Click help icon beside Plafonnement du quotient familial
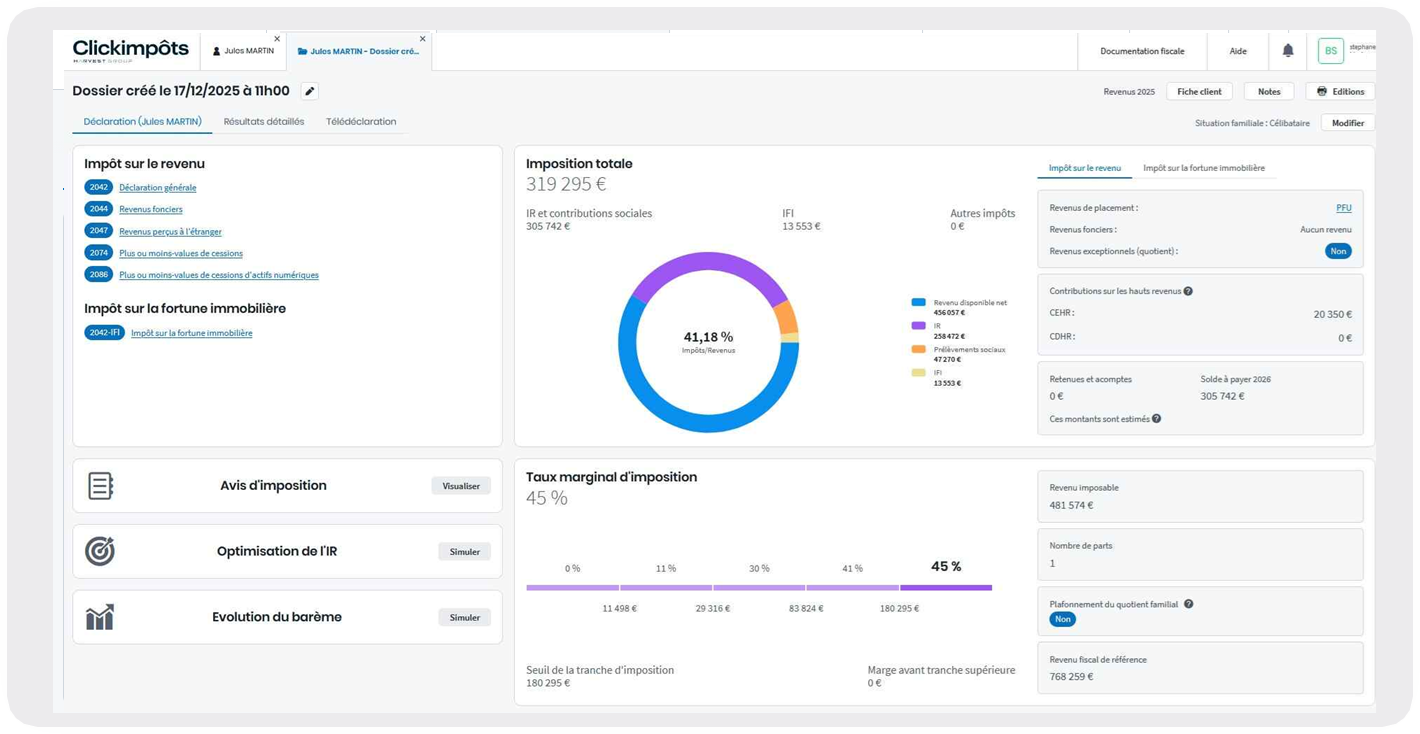1420x734 pixels. tap(1188, 604)
